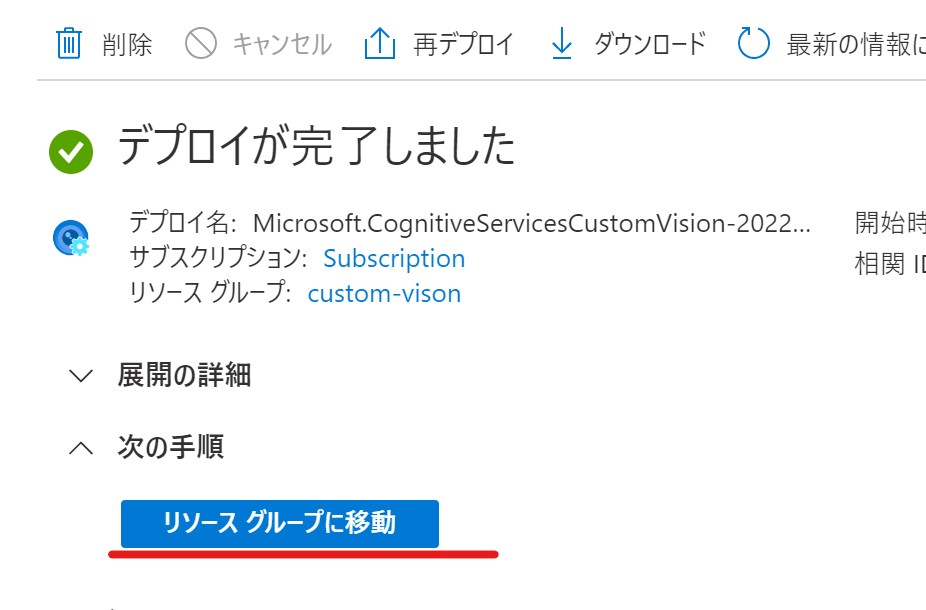Click the download arrow icon
This screenshot has height=610, width=926.
(562, 44)
